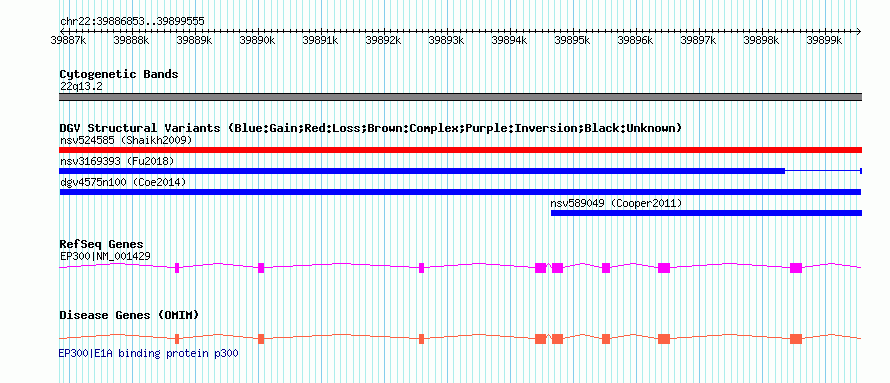Click the blue dgv4575n100 gain variant bar
The width and height of the screenshot is (890, 383).
(x=460, y=192)
